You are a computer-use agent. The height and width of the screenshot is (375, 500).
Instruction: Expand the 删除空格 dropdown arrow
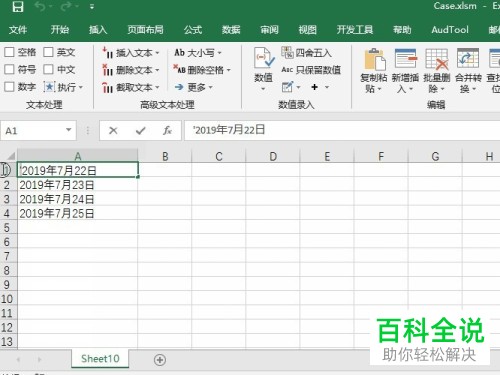229,70
